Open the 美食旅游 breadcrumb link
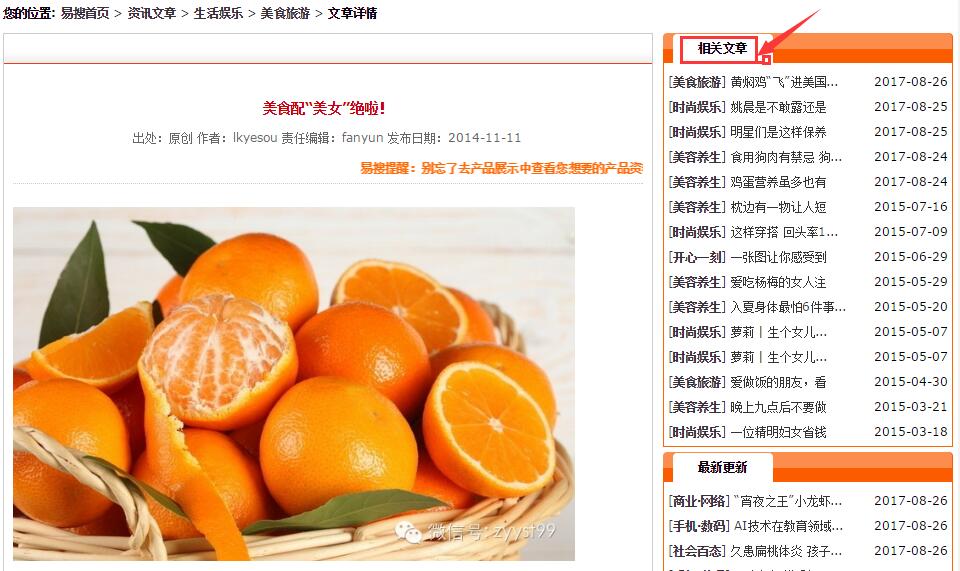 pyautogui.click(x=285, y=13)
